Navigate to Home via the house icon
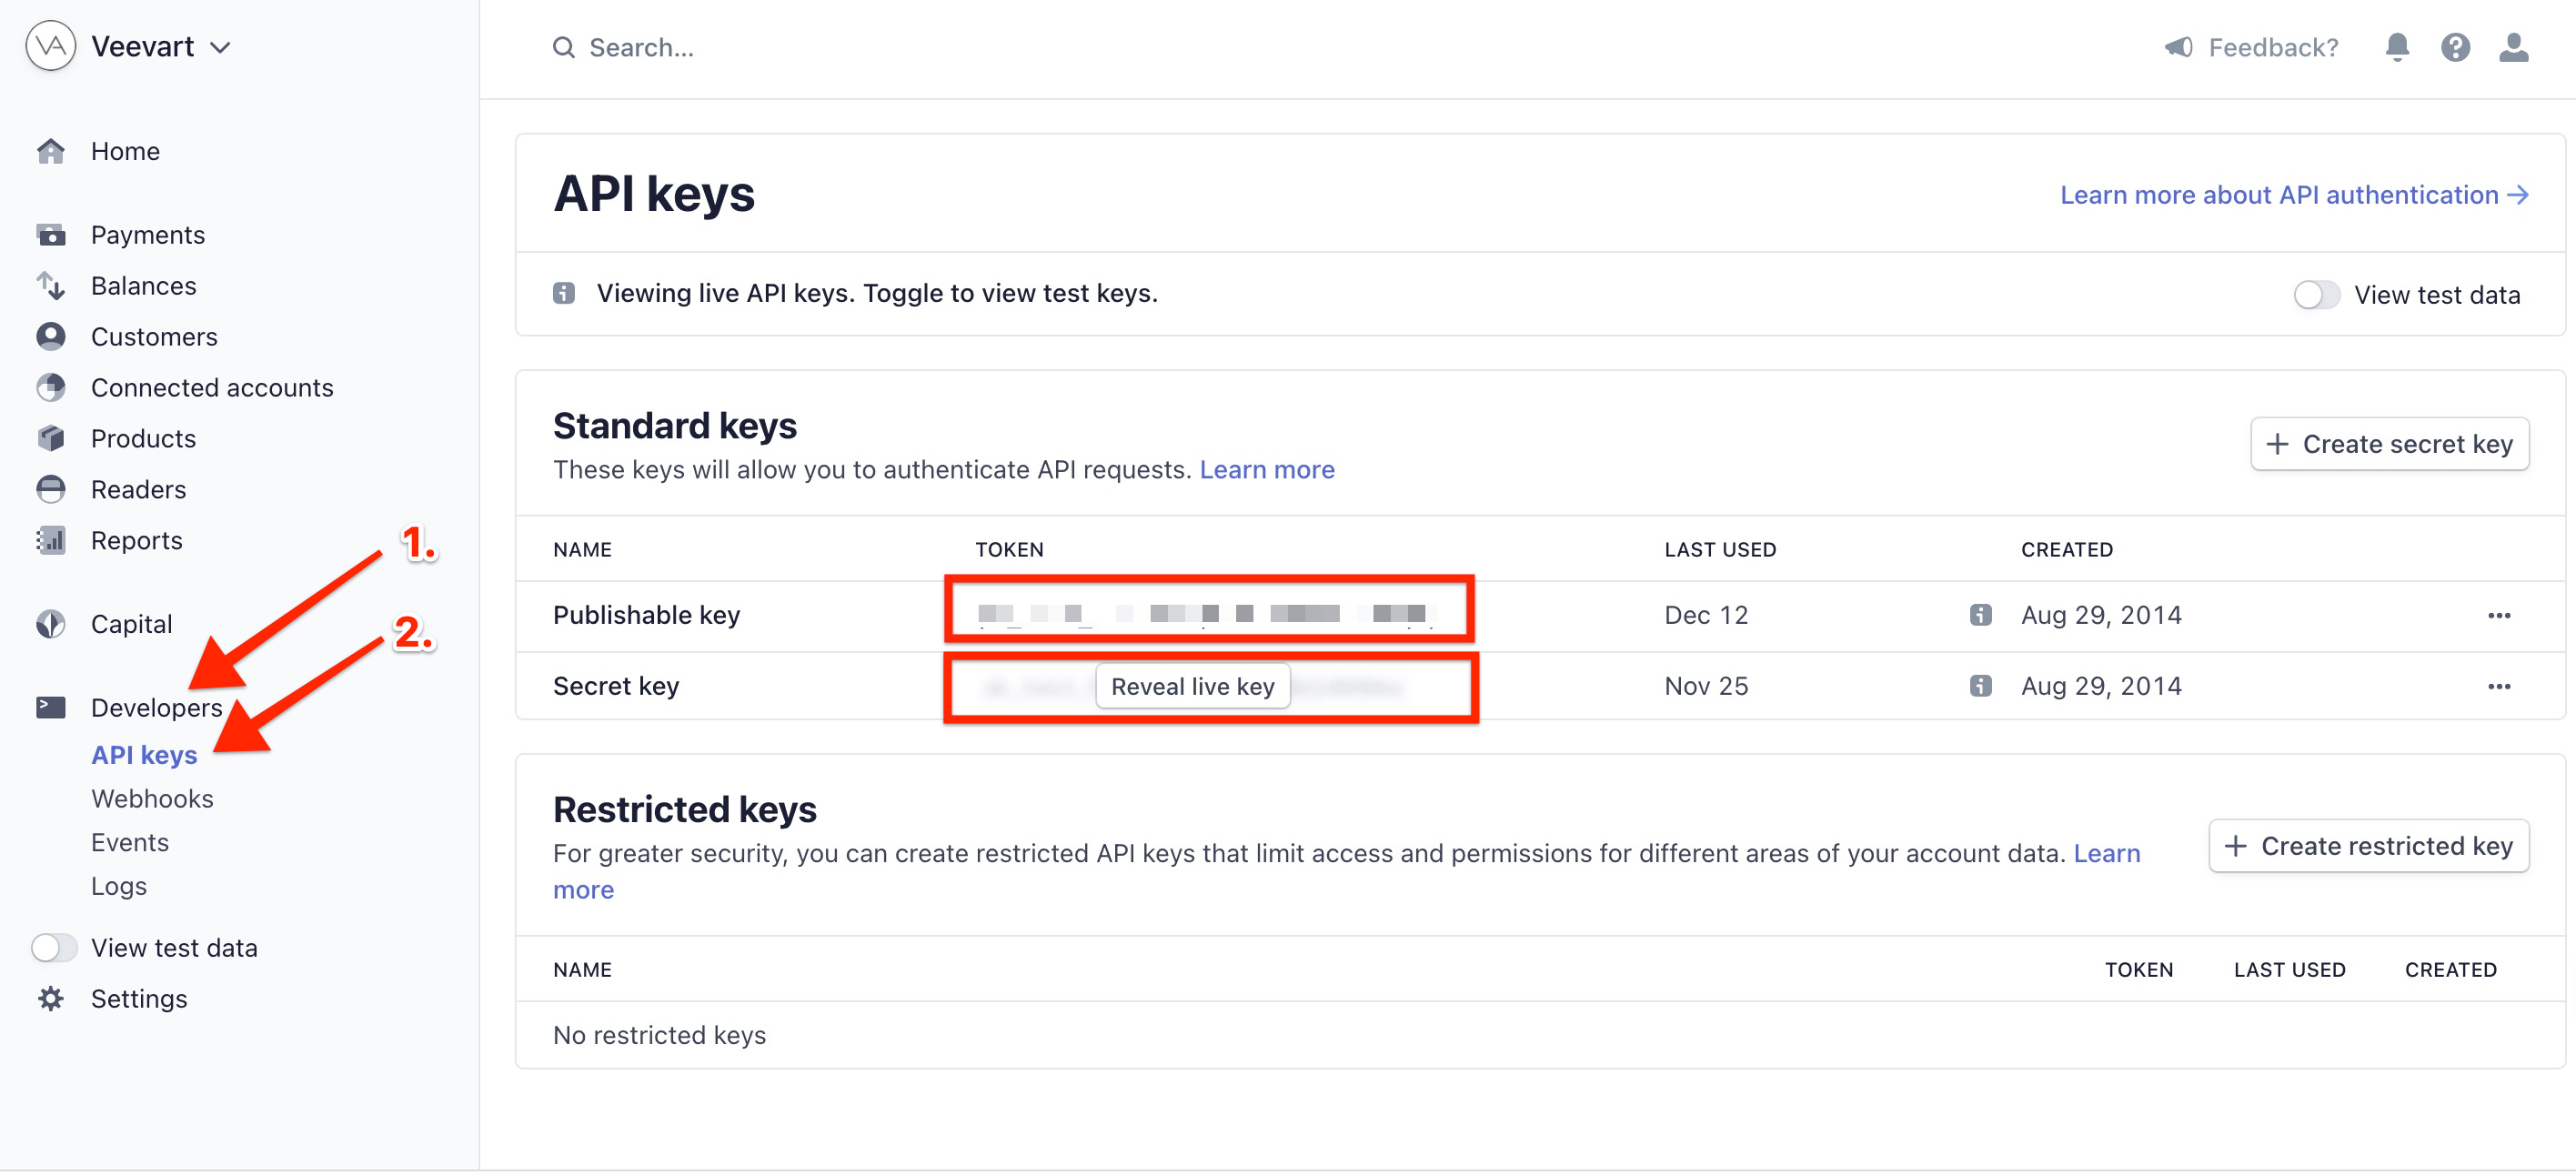The width and height of the screenshot is (2576, 1175). pyautogui.click(x=50, y=150)
